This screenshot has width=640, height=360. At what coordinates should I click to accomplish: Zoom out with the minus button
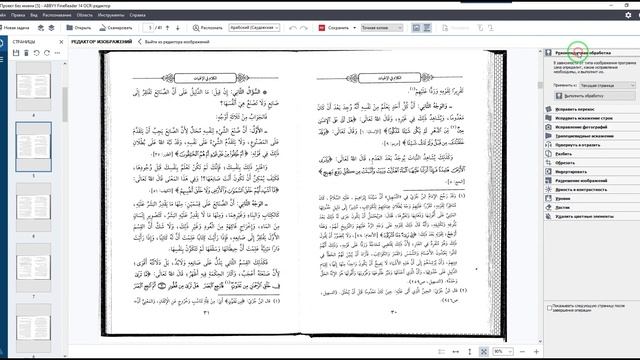522,351
